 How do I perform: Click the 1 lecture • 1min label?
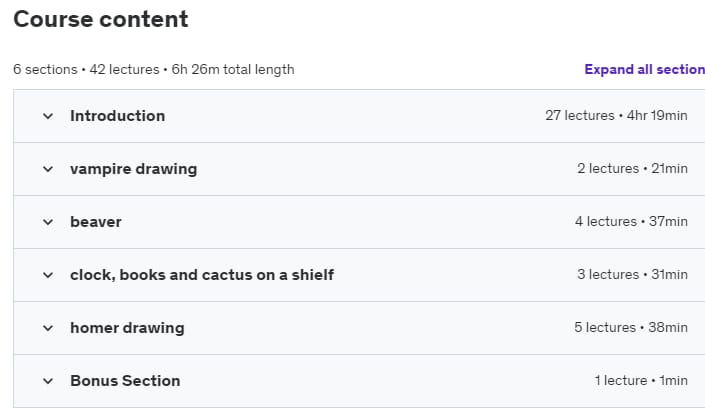point(641,381)
